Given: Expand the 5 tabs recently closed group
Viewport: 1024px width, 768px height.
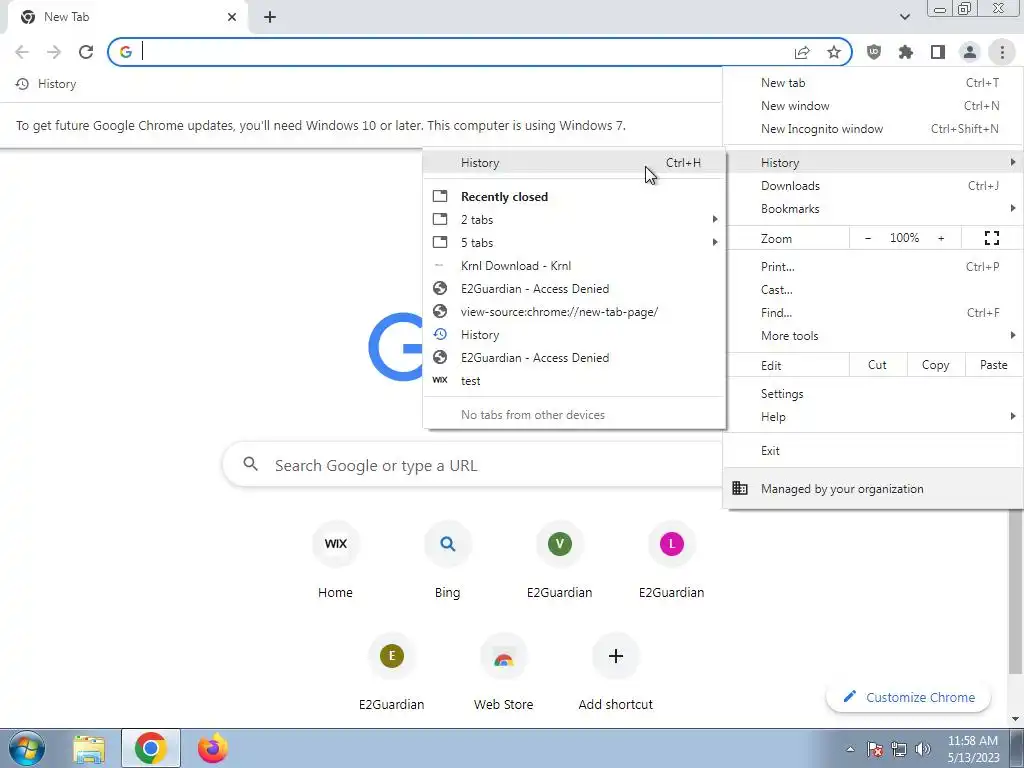Looking at the screenshot, I should [575, 242].
